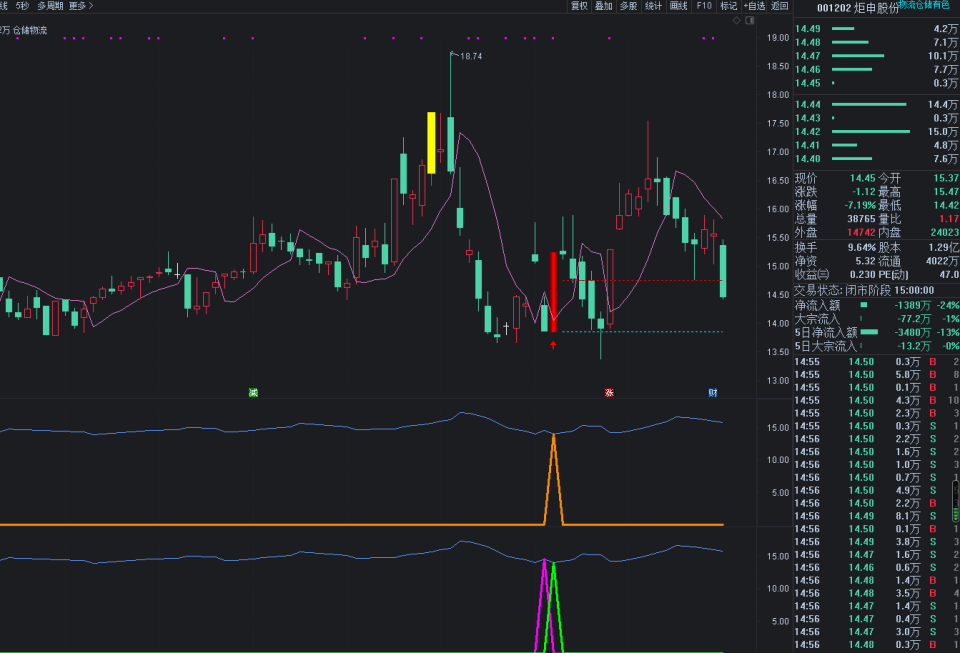Open F10 company information
This screenshot has width=960, height=653.
click(704, 6)
